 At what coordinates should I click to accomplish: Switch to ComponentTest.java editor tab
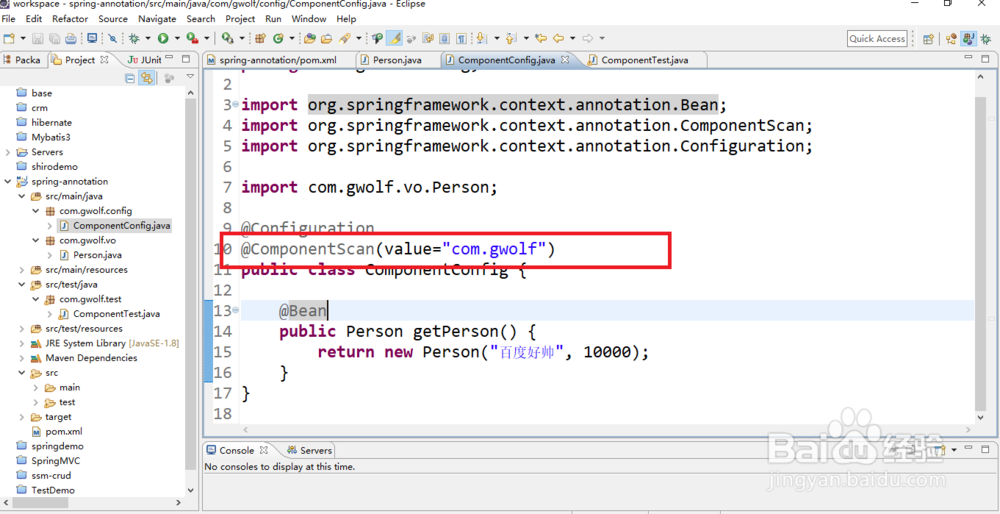pos(644,60)
